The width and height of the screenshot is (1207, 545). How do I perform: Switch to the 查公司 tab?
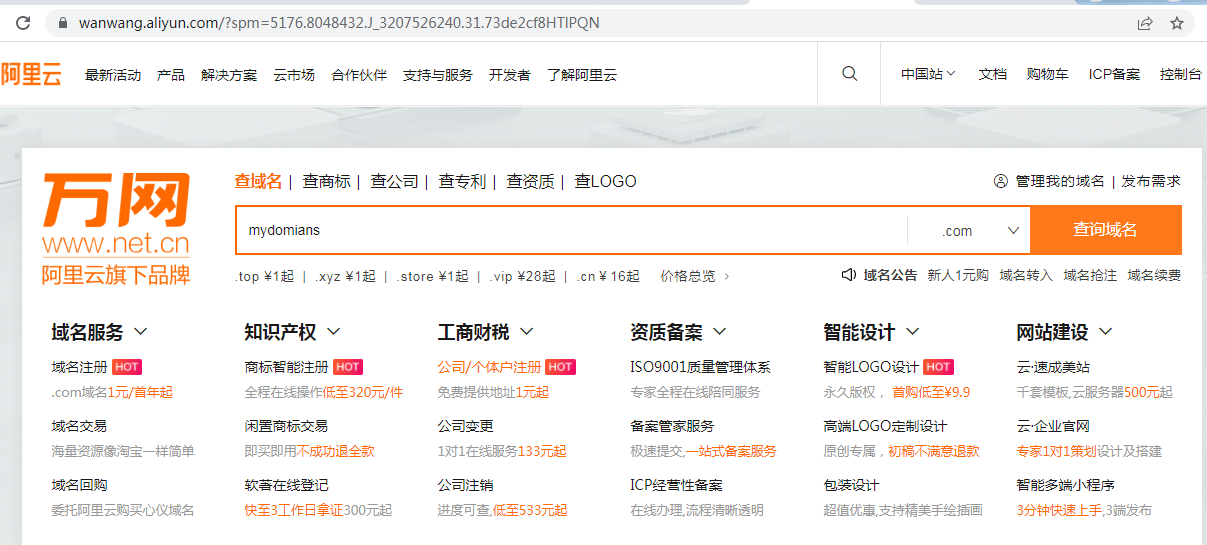pos(395,181)
